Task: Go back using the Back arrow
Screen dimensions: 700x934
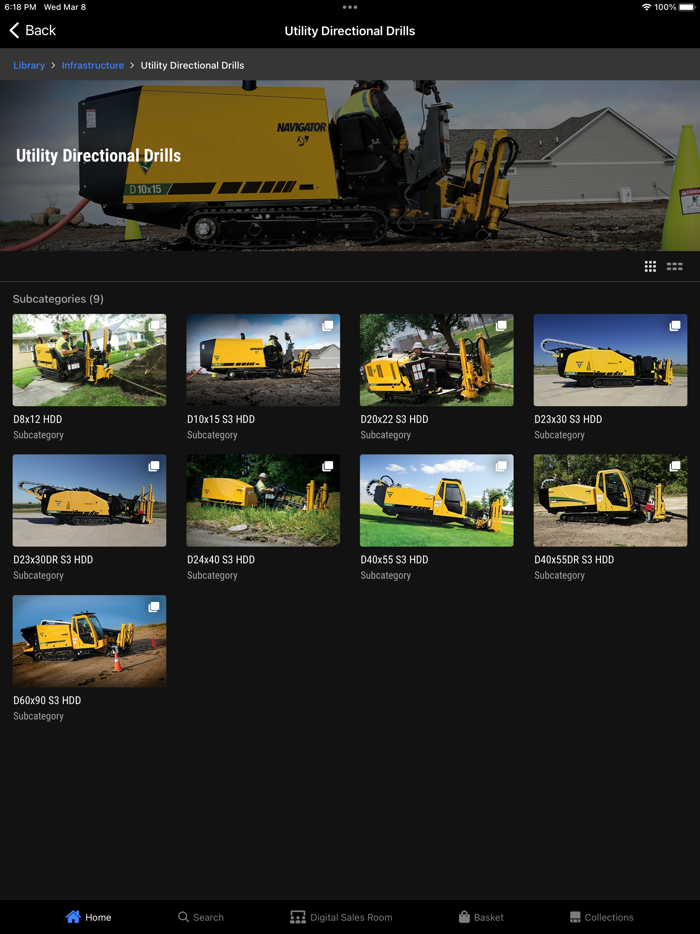Action: [32, 30]
